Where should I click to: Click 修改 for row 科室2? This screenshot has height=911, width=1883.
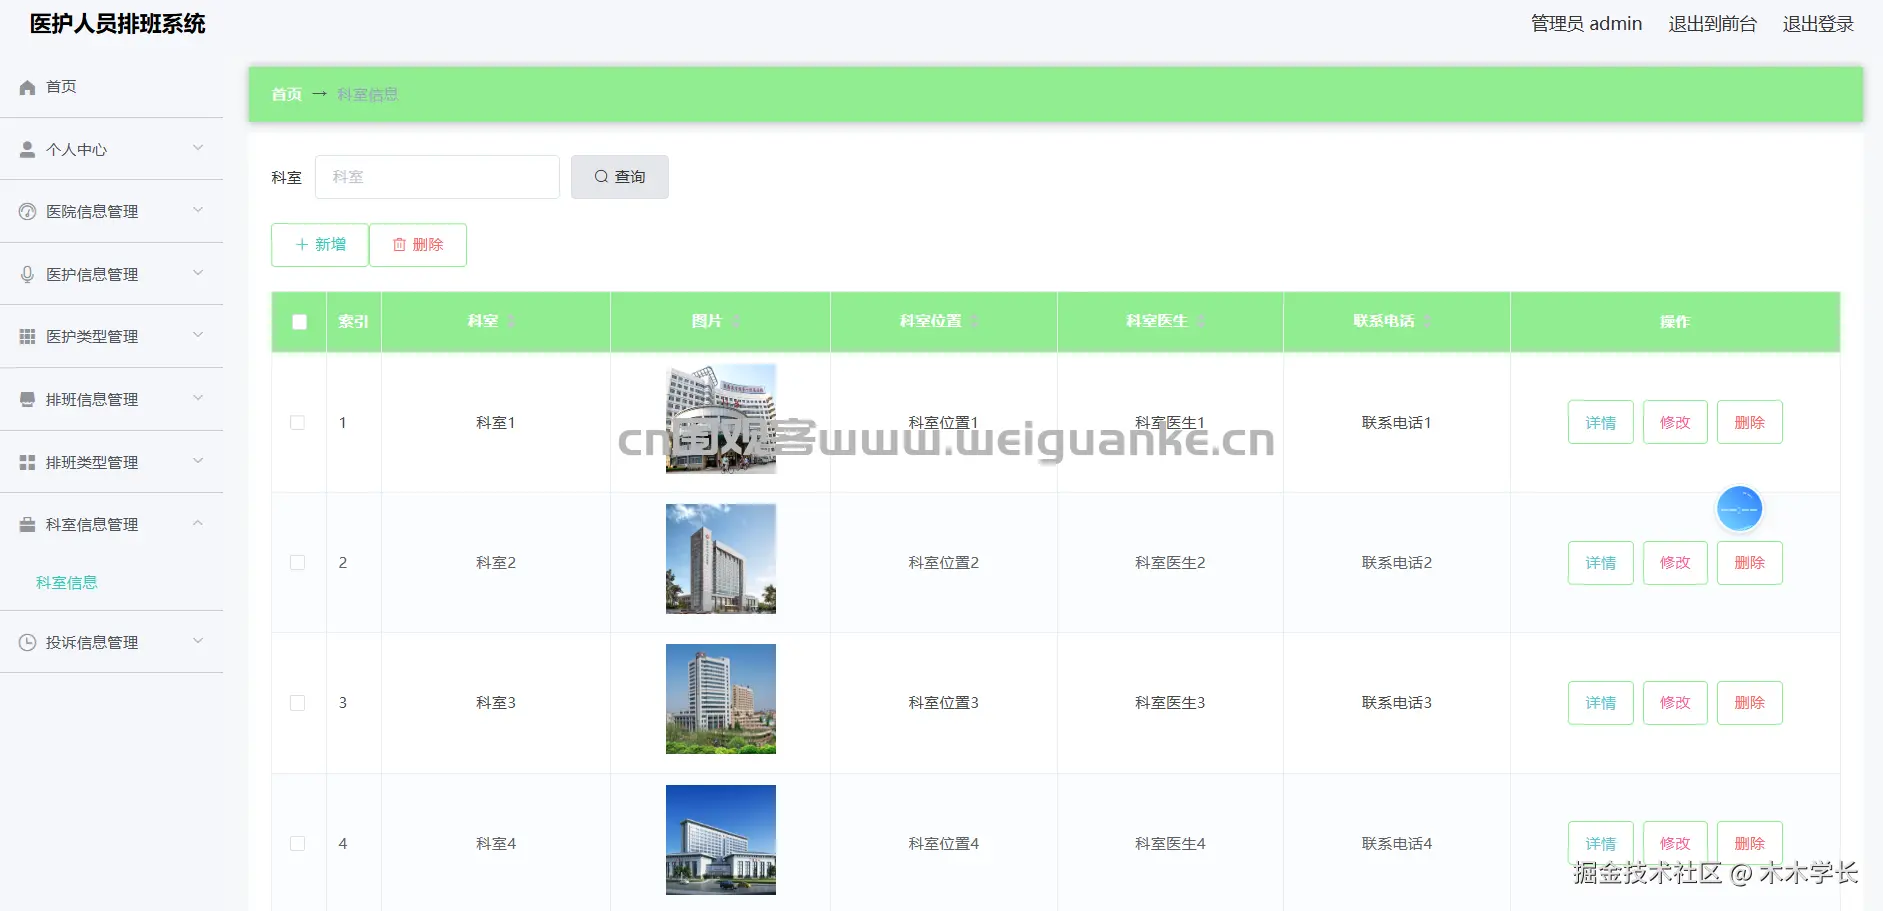[1675, 563]
